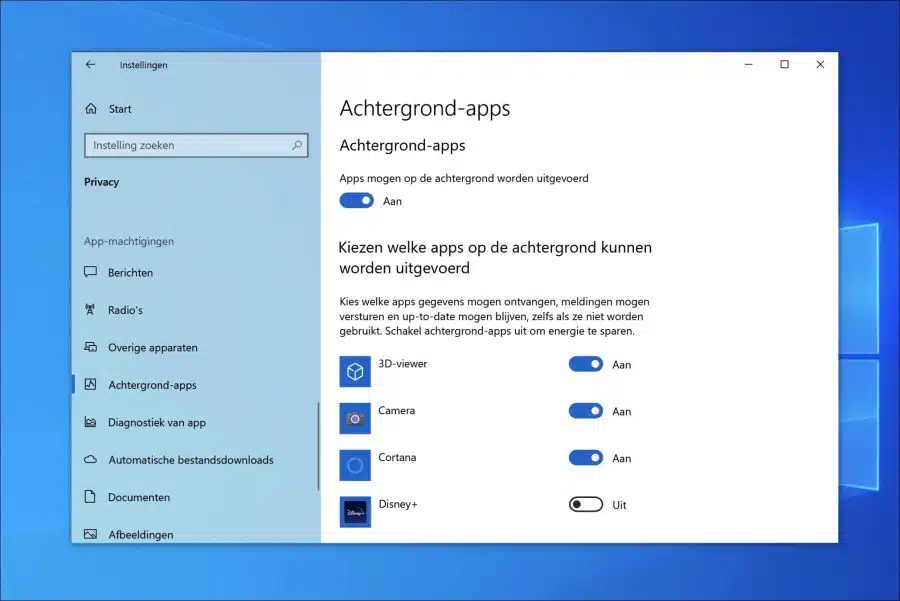
Task: Open Berichten permissions page
Action: click(195, 273)
